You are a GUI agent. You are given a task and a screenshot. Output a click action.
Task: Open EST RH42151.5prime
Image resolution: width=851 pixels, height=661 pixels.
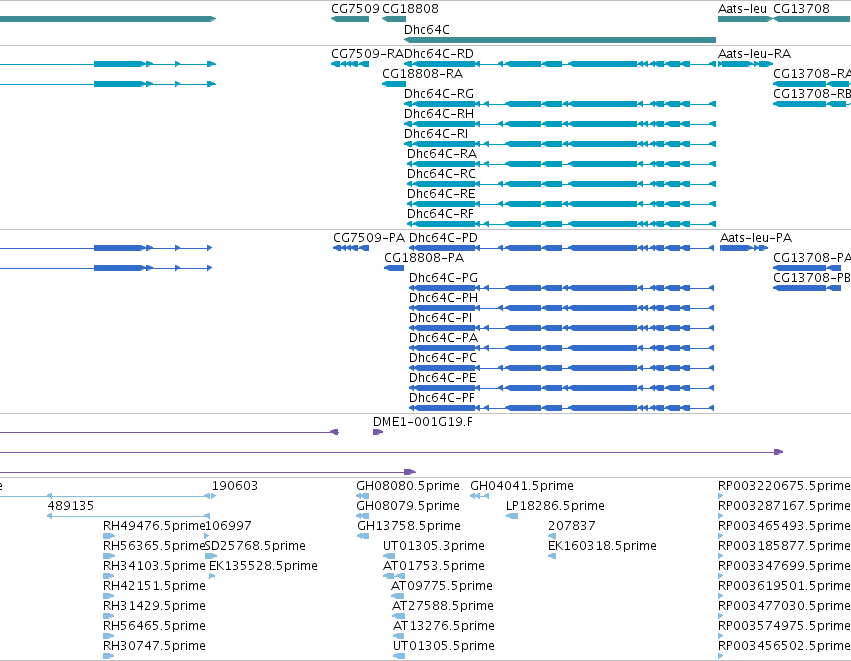click(154, 586)
